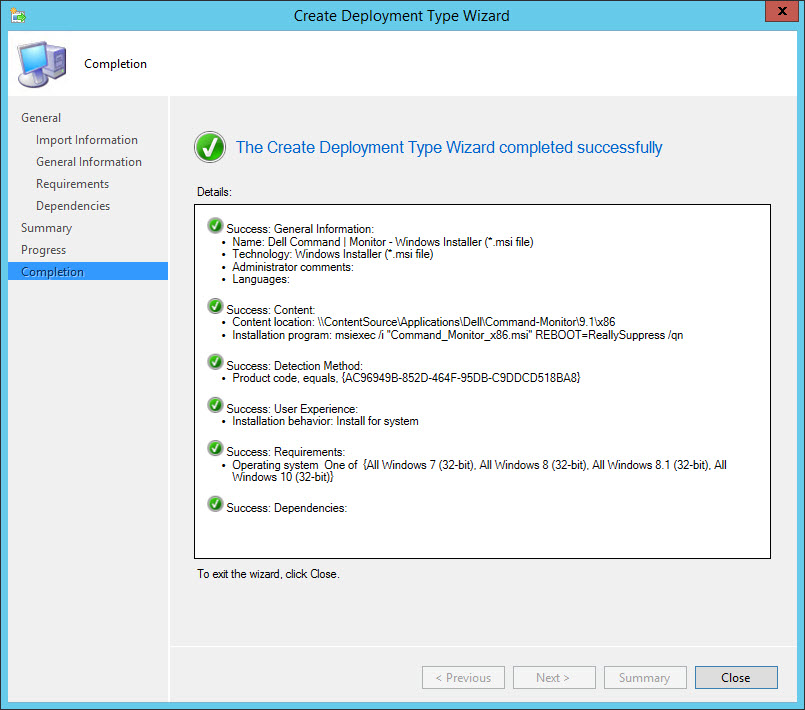Select the highlighted Completion step
This screenshot has width=805, height=710.
pos(53,272)
